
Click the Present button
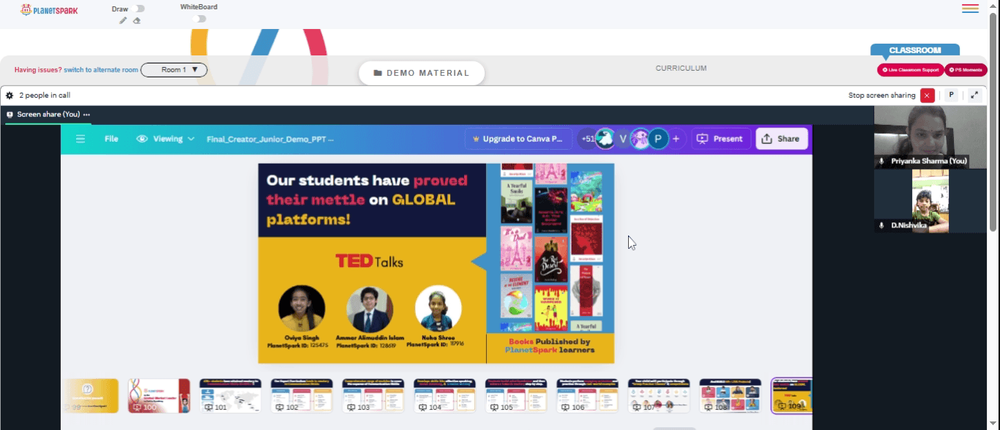[720, 138]
